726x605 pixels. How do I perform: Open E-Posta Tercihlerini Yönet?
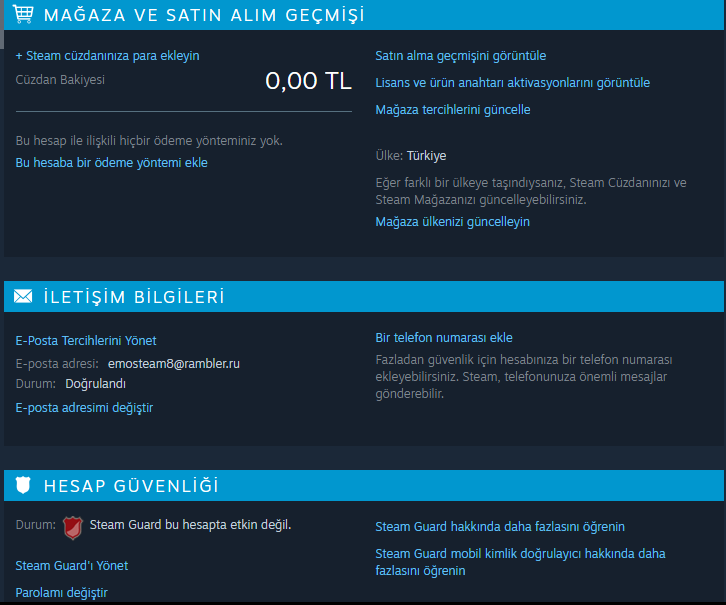coord(86,341)
